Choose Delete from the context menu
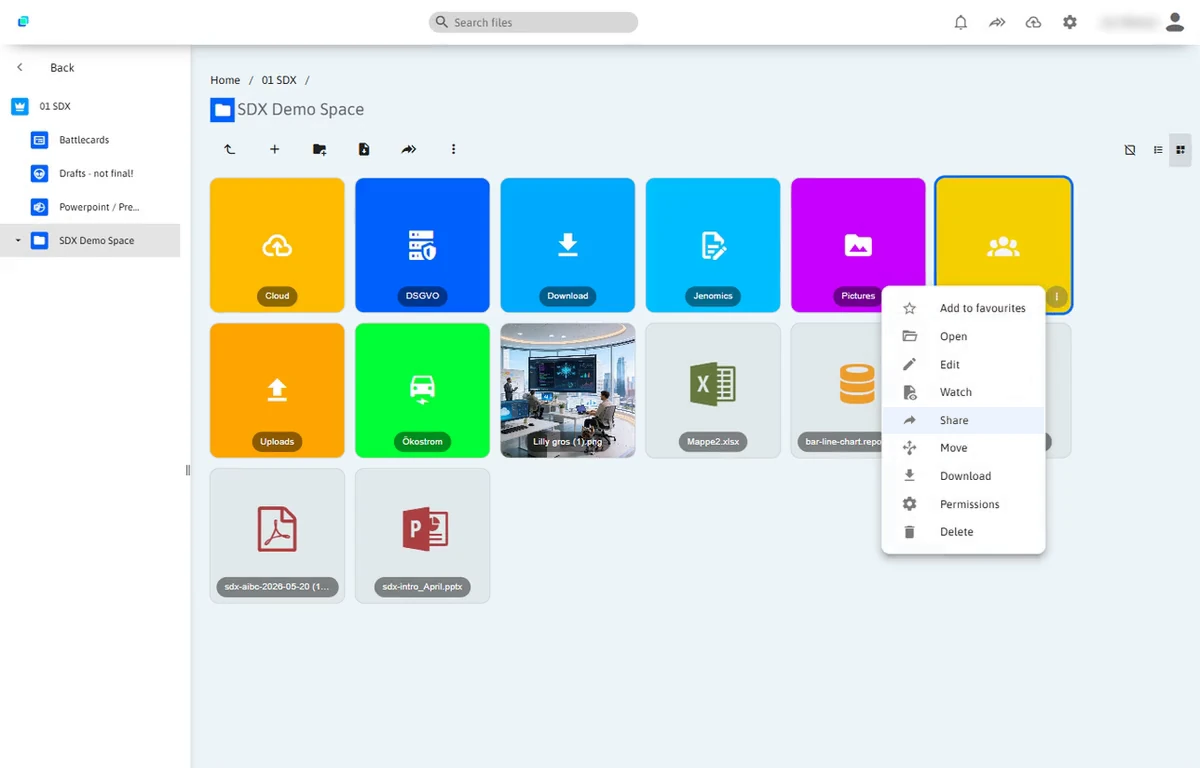Viewport: 1200px width, 768px height. 963,532
